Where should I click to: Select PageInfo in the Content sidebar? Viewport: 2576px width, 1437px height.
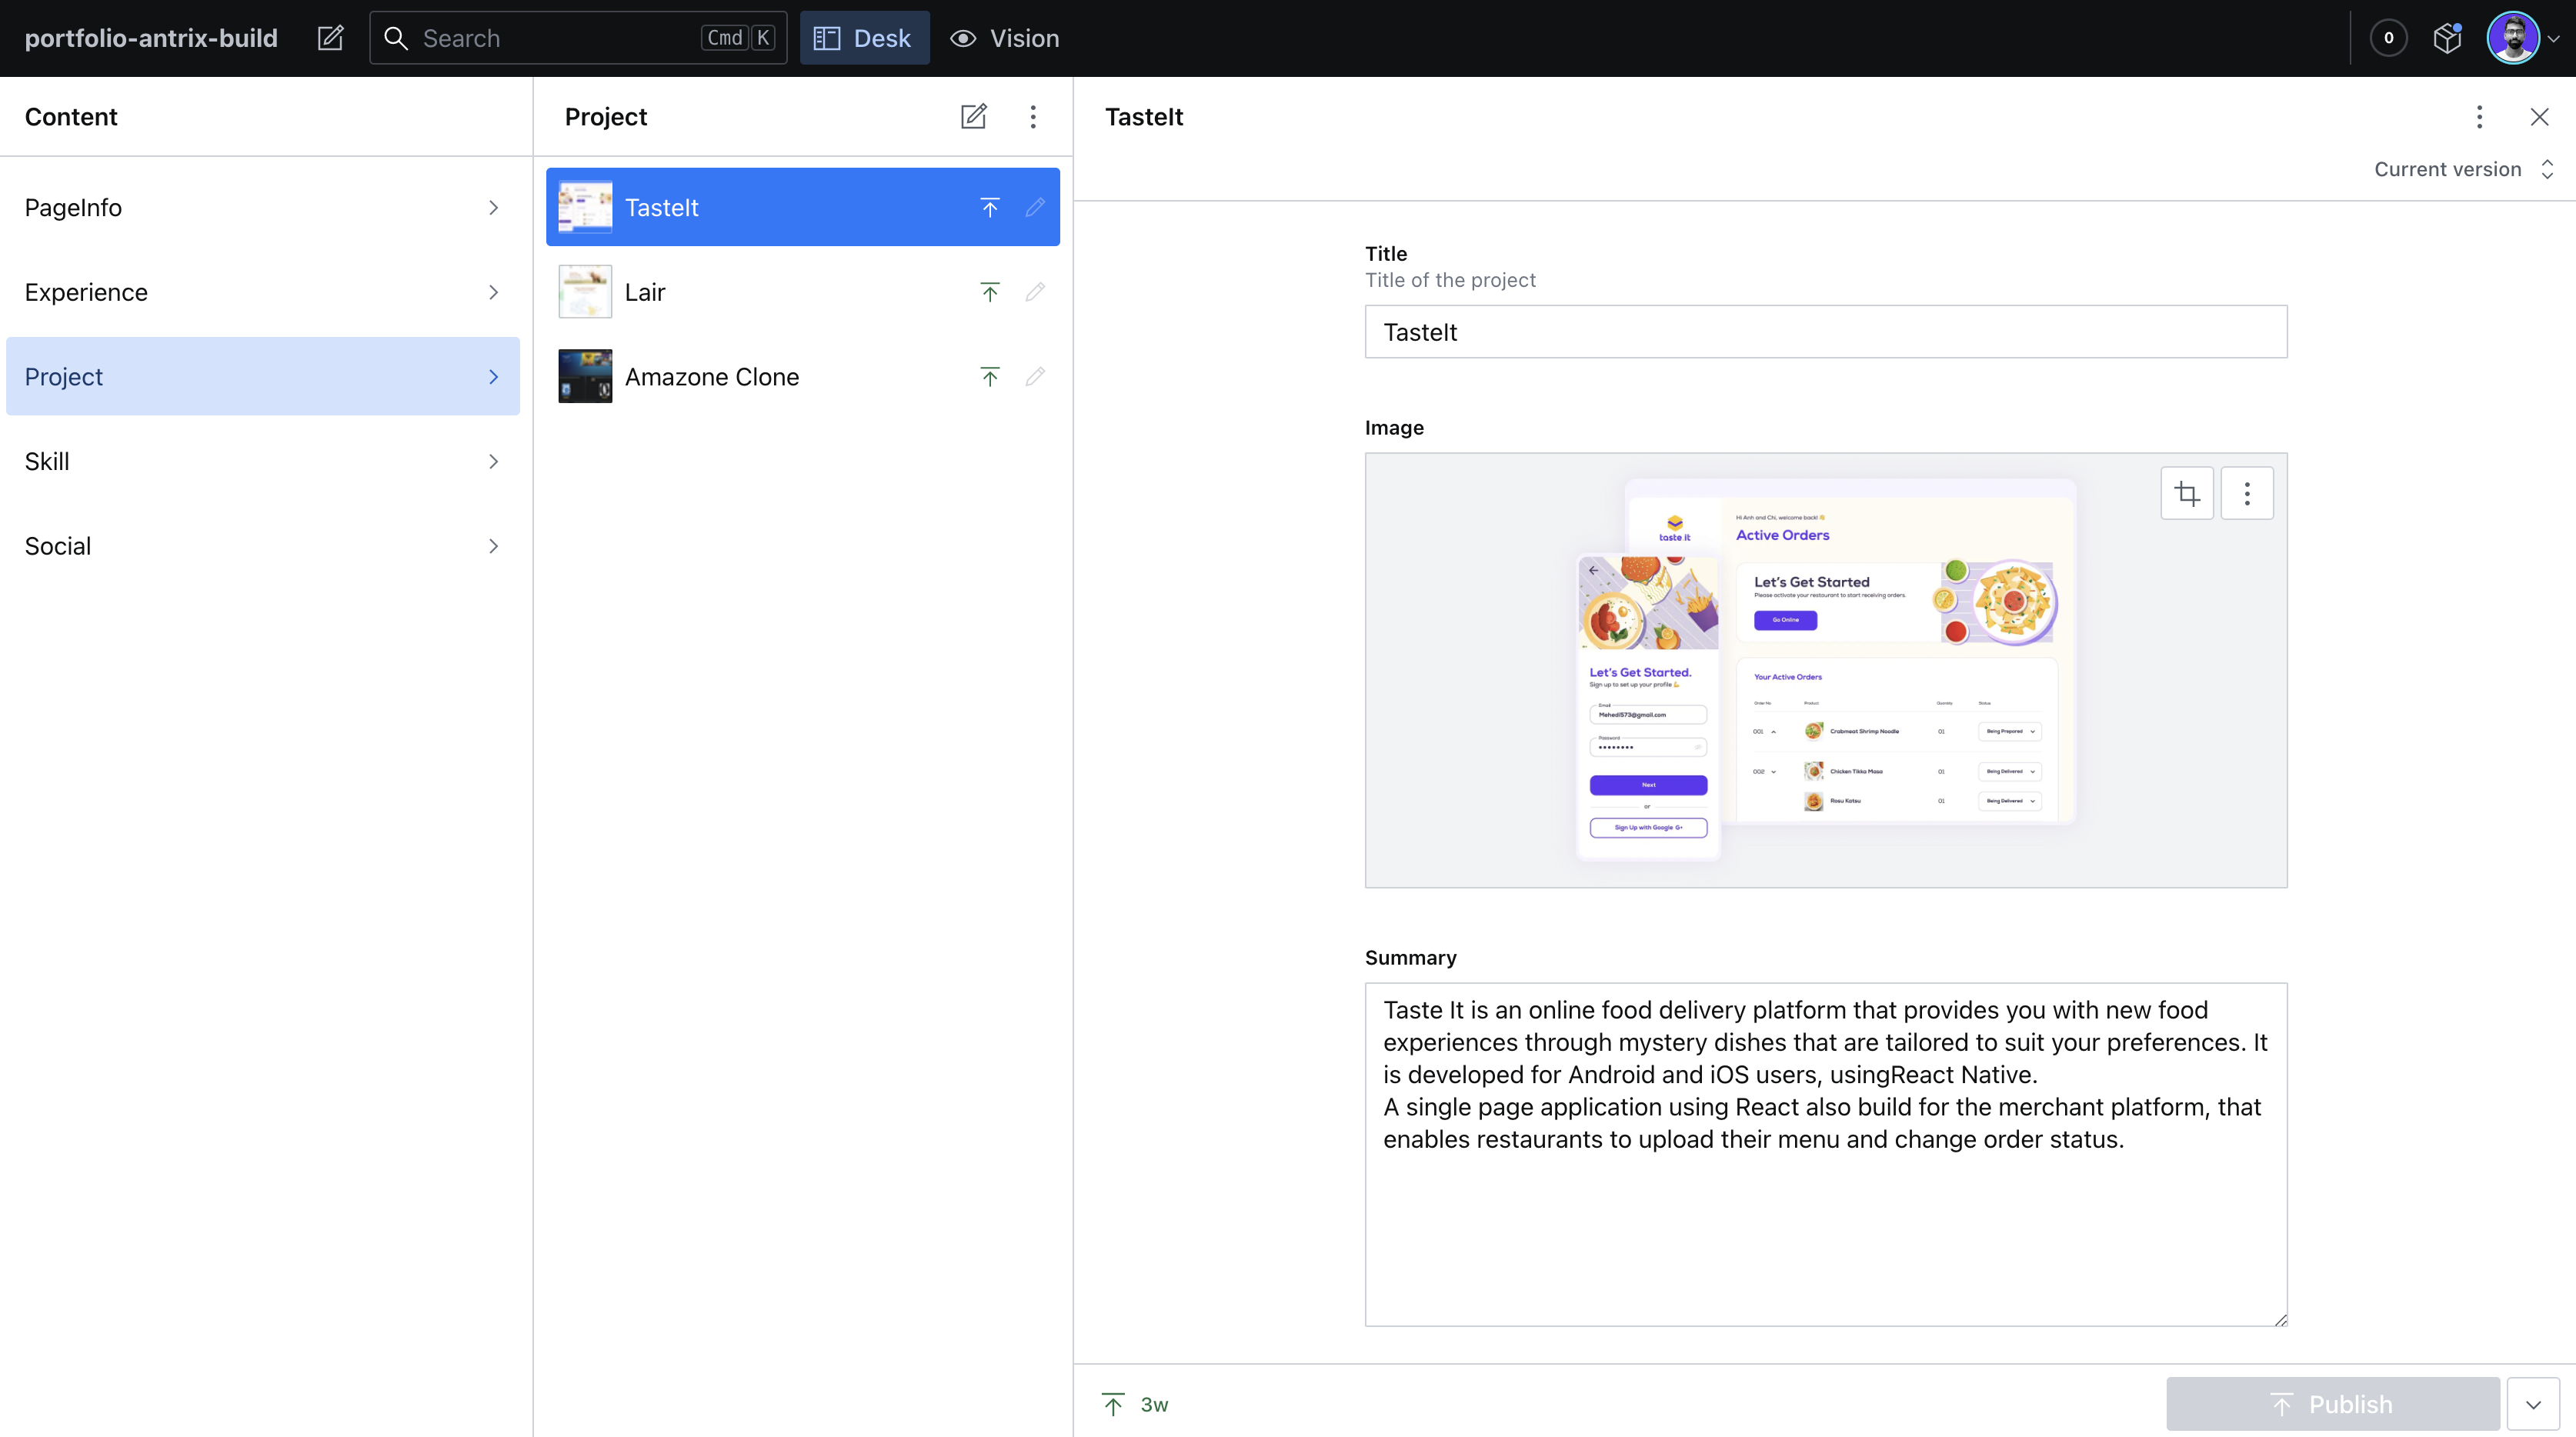263,207
